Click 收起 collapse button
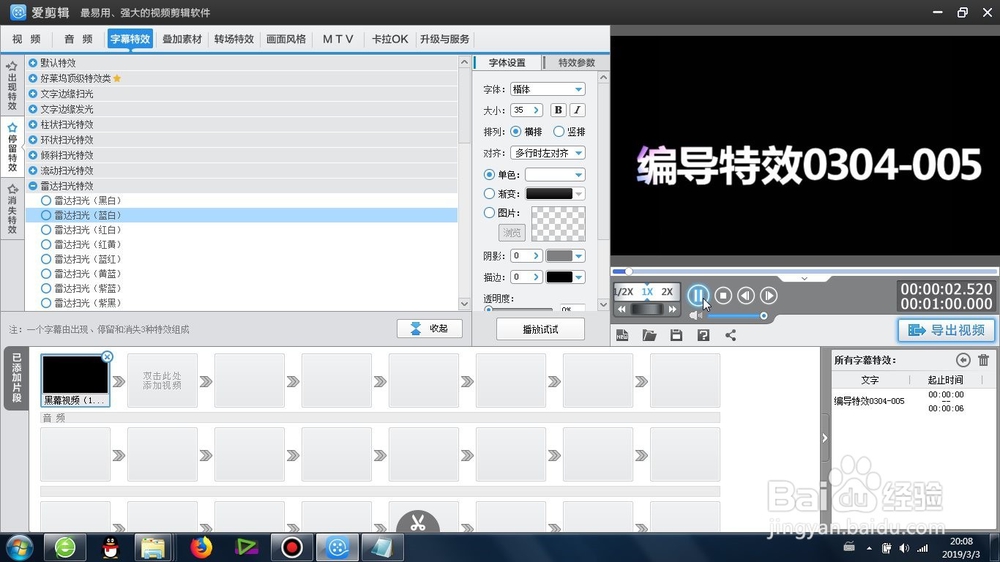The height and width of the screenshot is (562, 1000). [429, 329]
